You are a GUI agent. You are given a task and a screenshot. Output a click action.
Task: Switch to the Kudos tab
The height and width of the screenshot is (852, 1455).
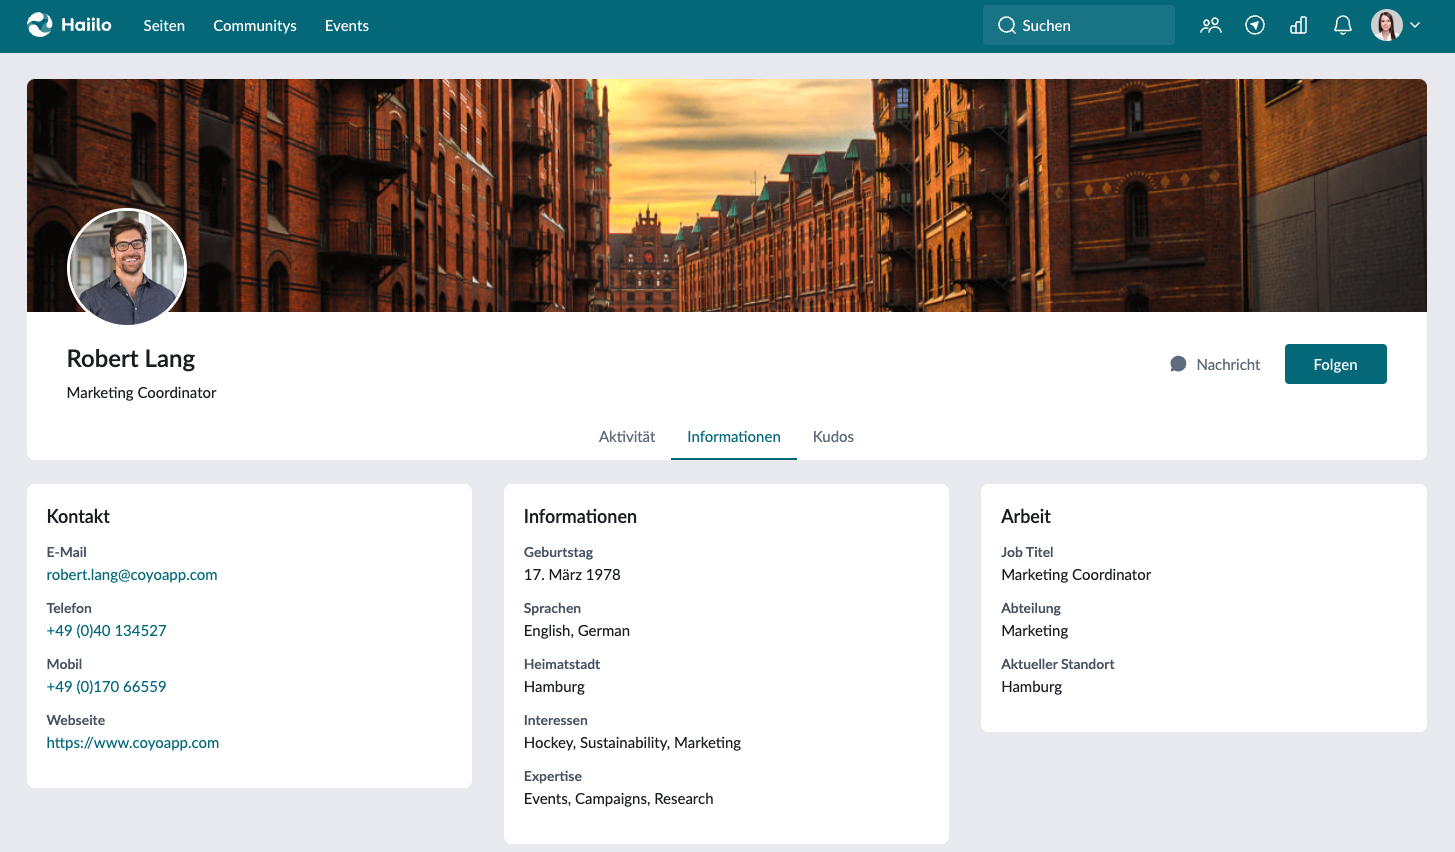tap(833, 437)
